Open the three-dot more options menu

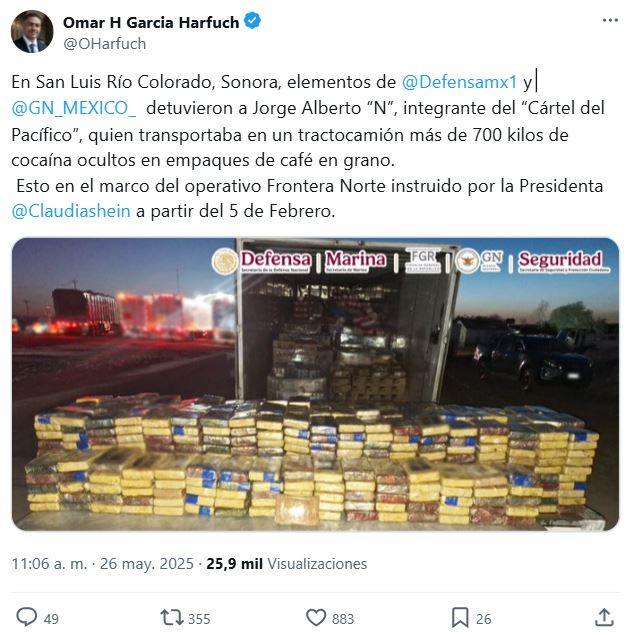(610, 20)
